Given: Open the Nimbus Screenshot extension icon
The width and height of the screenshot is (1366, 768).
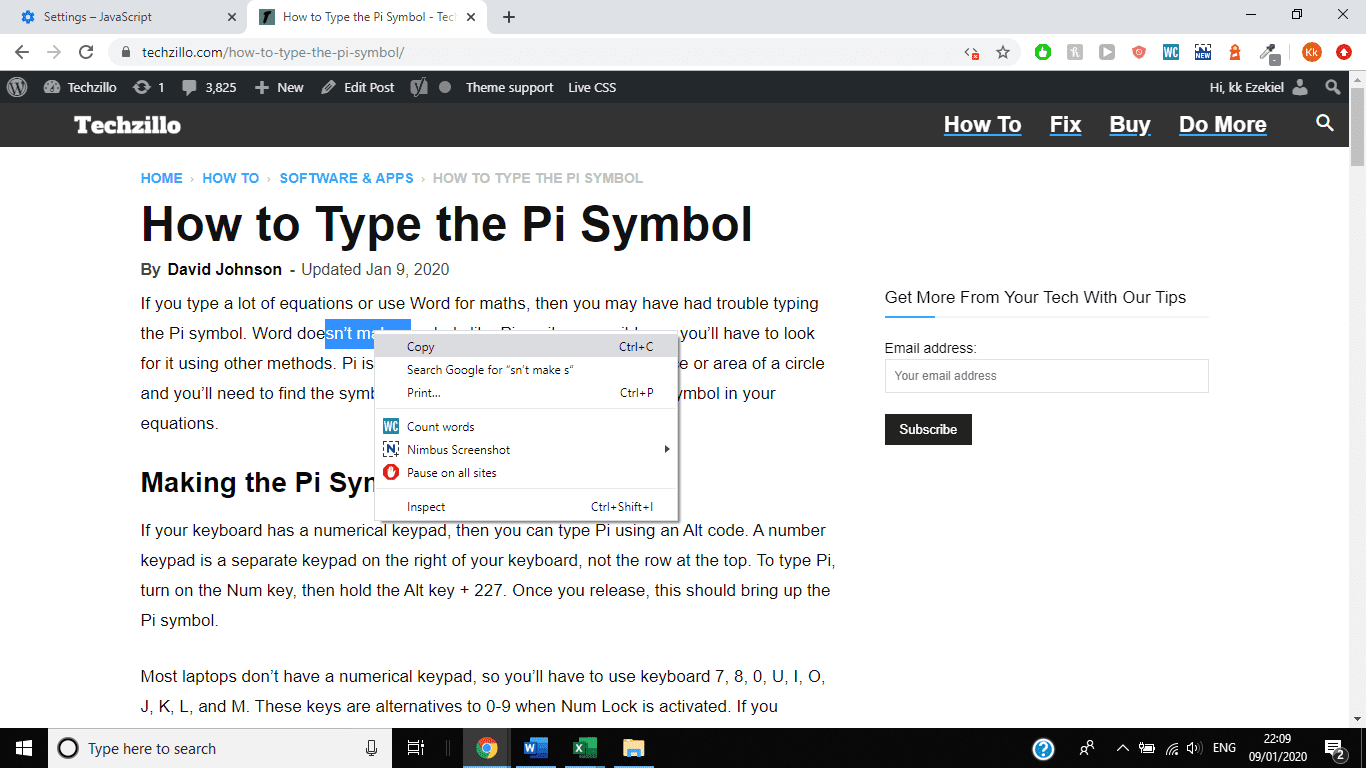Looking at the screenshot, I should coord(1203,51).
